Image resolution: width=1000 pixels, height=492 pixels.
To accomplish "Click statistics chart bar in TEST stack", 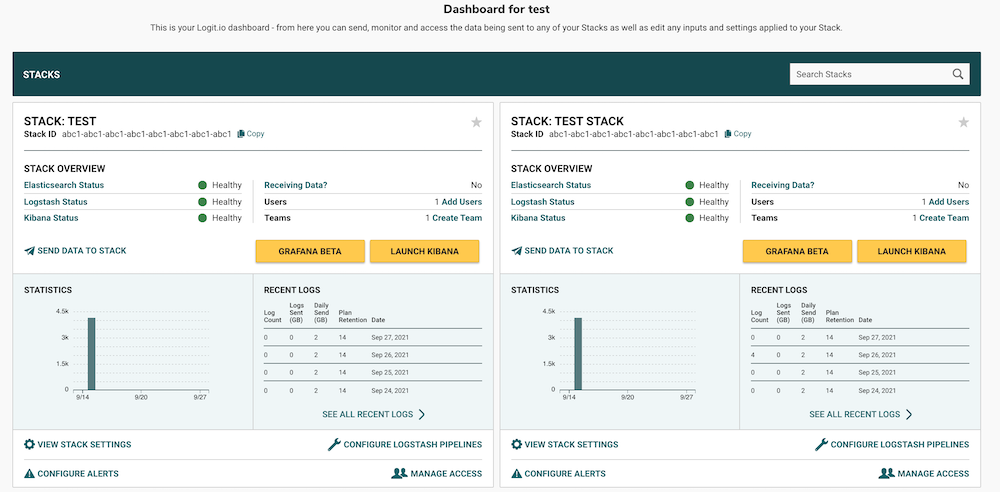I will [91, 354].
